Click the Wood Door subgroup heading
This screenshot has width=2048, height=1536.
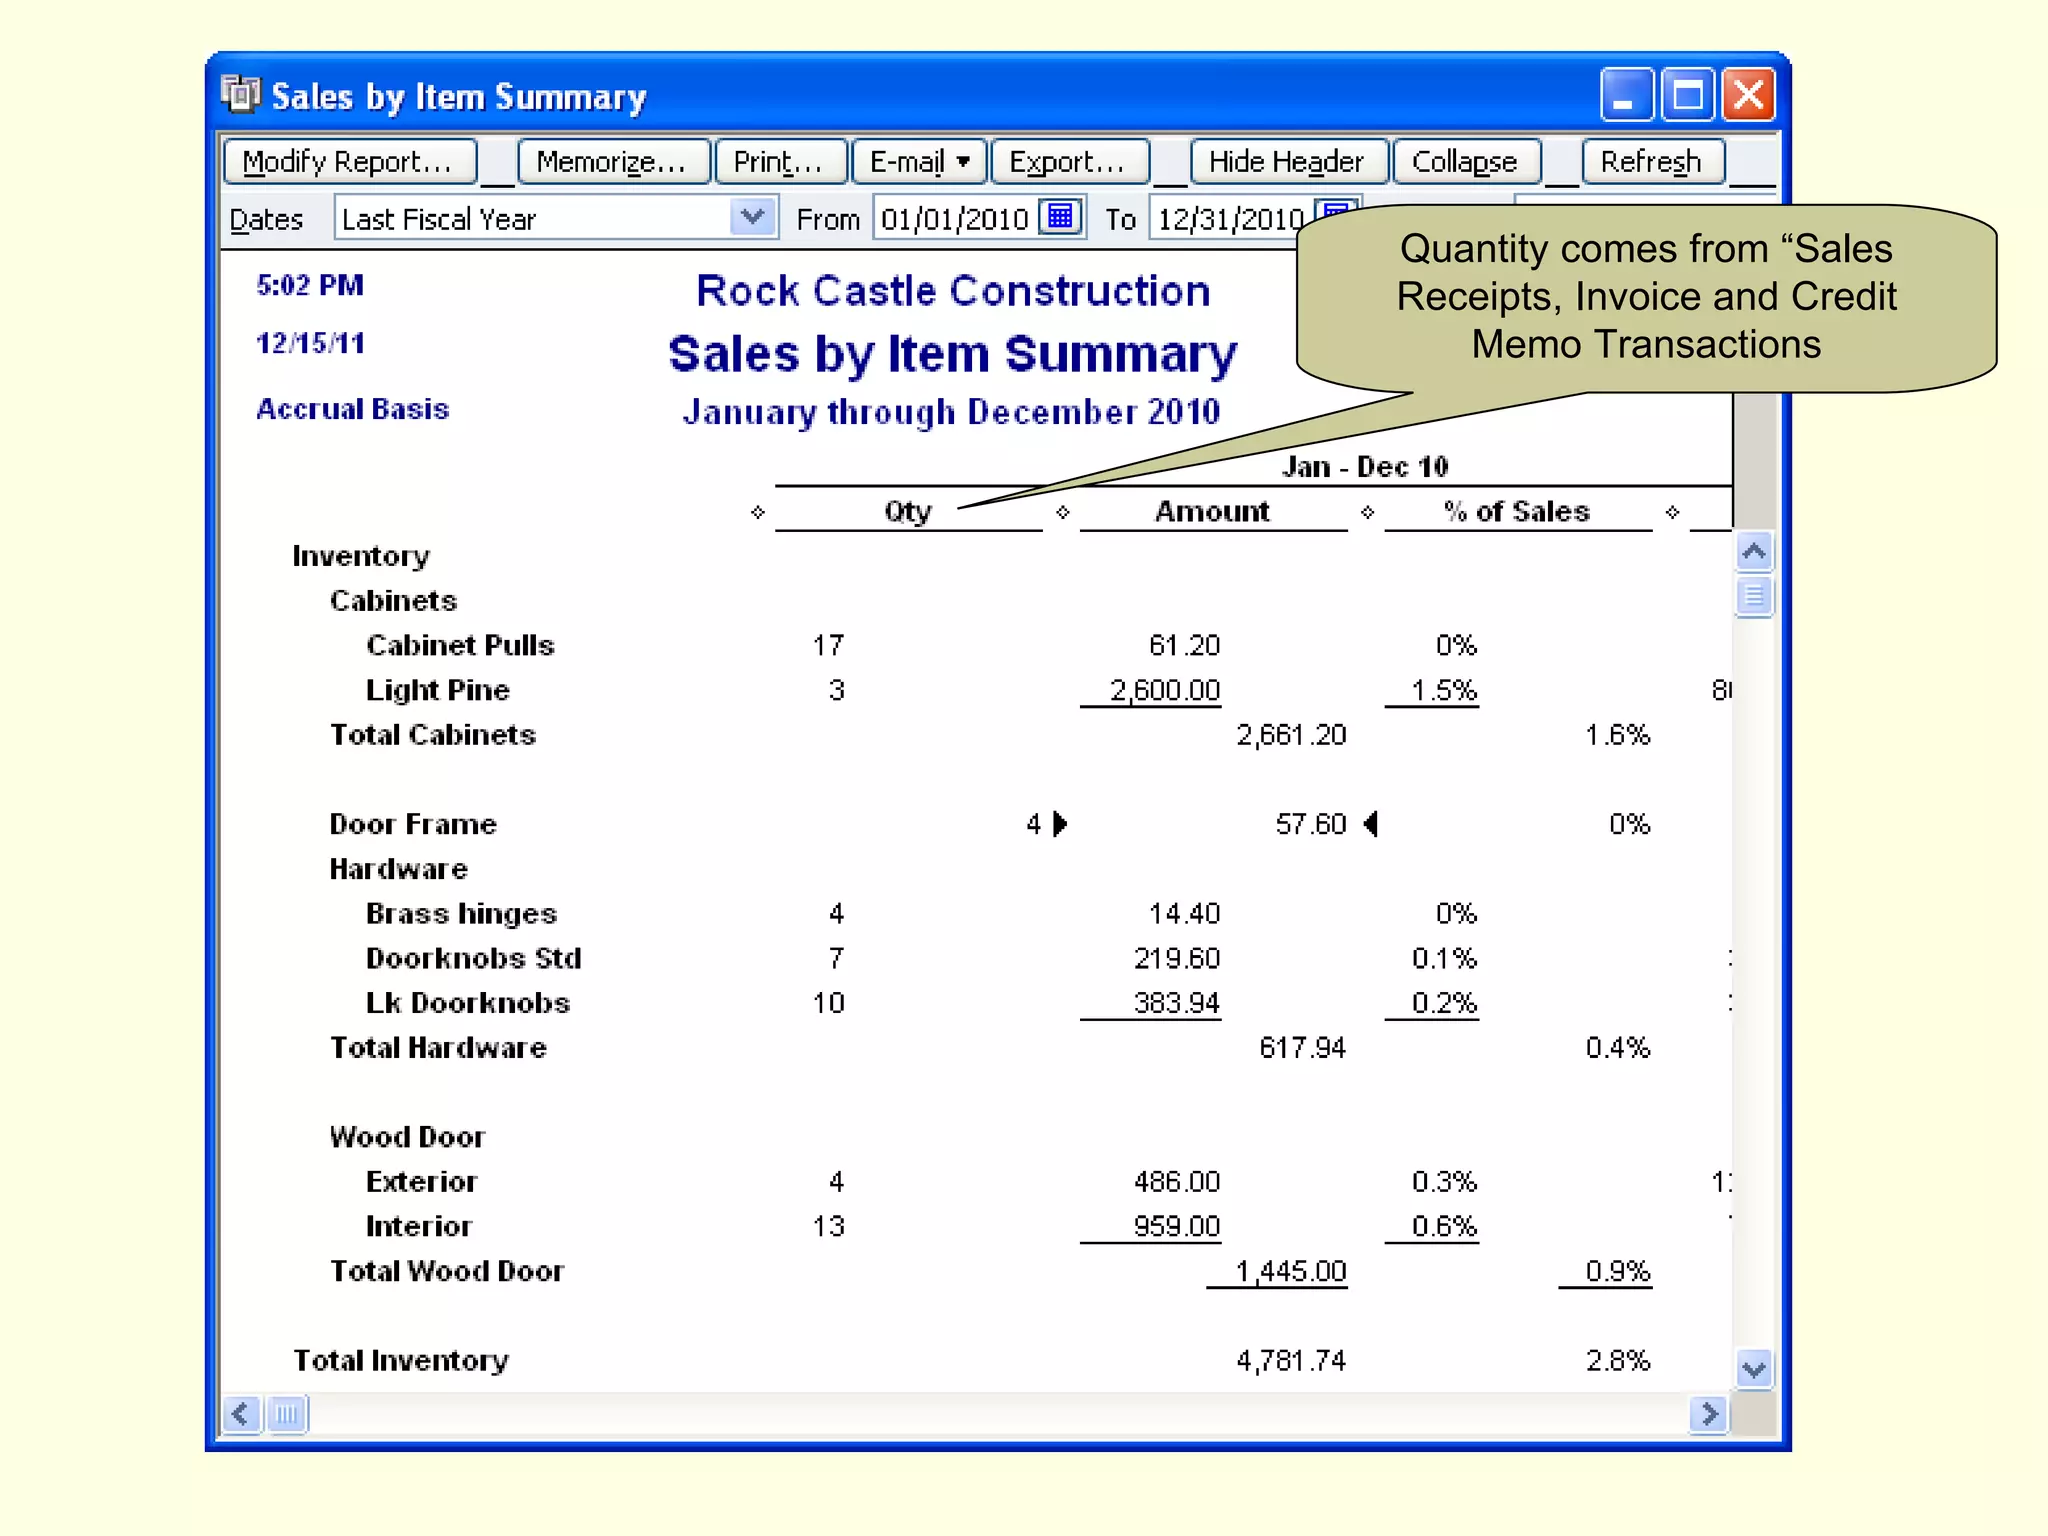pyautogui.click(x=407, y=1137)
